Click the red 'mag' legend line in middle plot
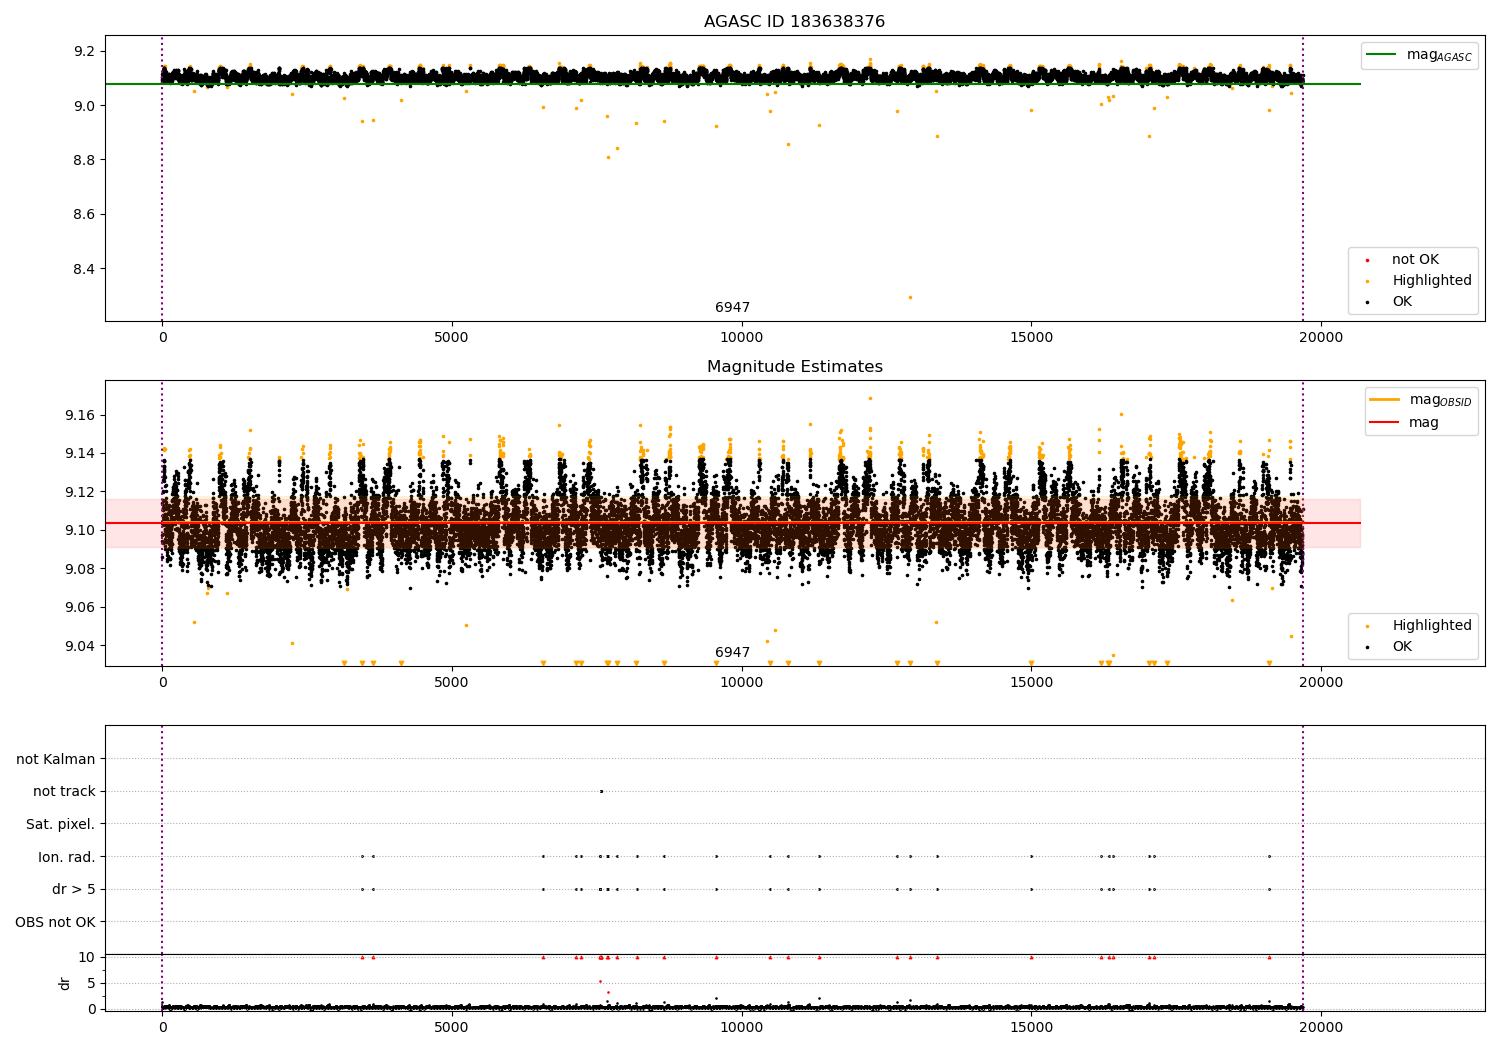Screen dimensions: 1500x1050 1385,423
